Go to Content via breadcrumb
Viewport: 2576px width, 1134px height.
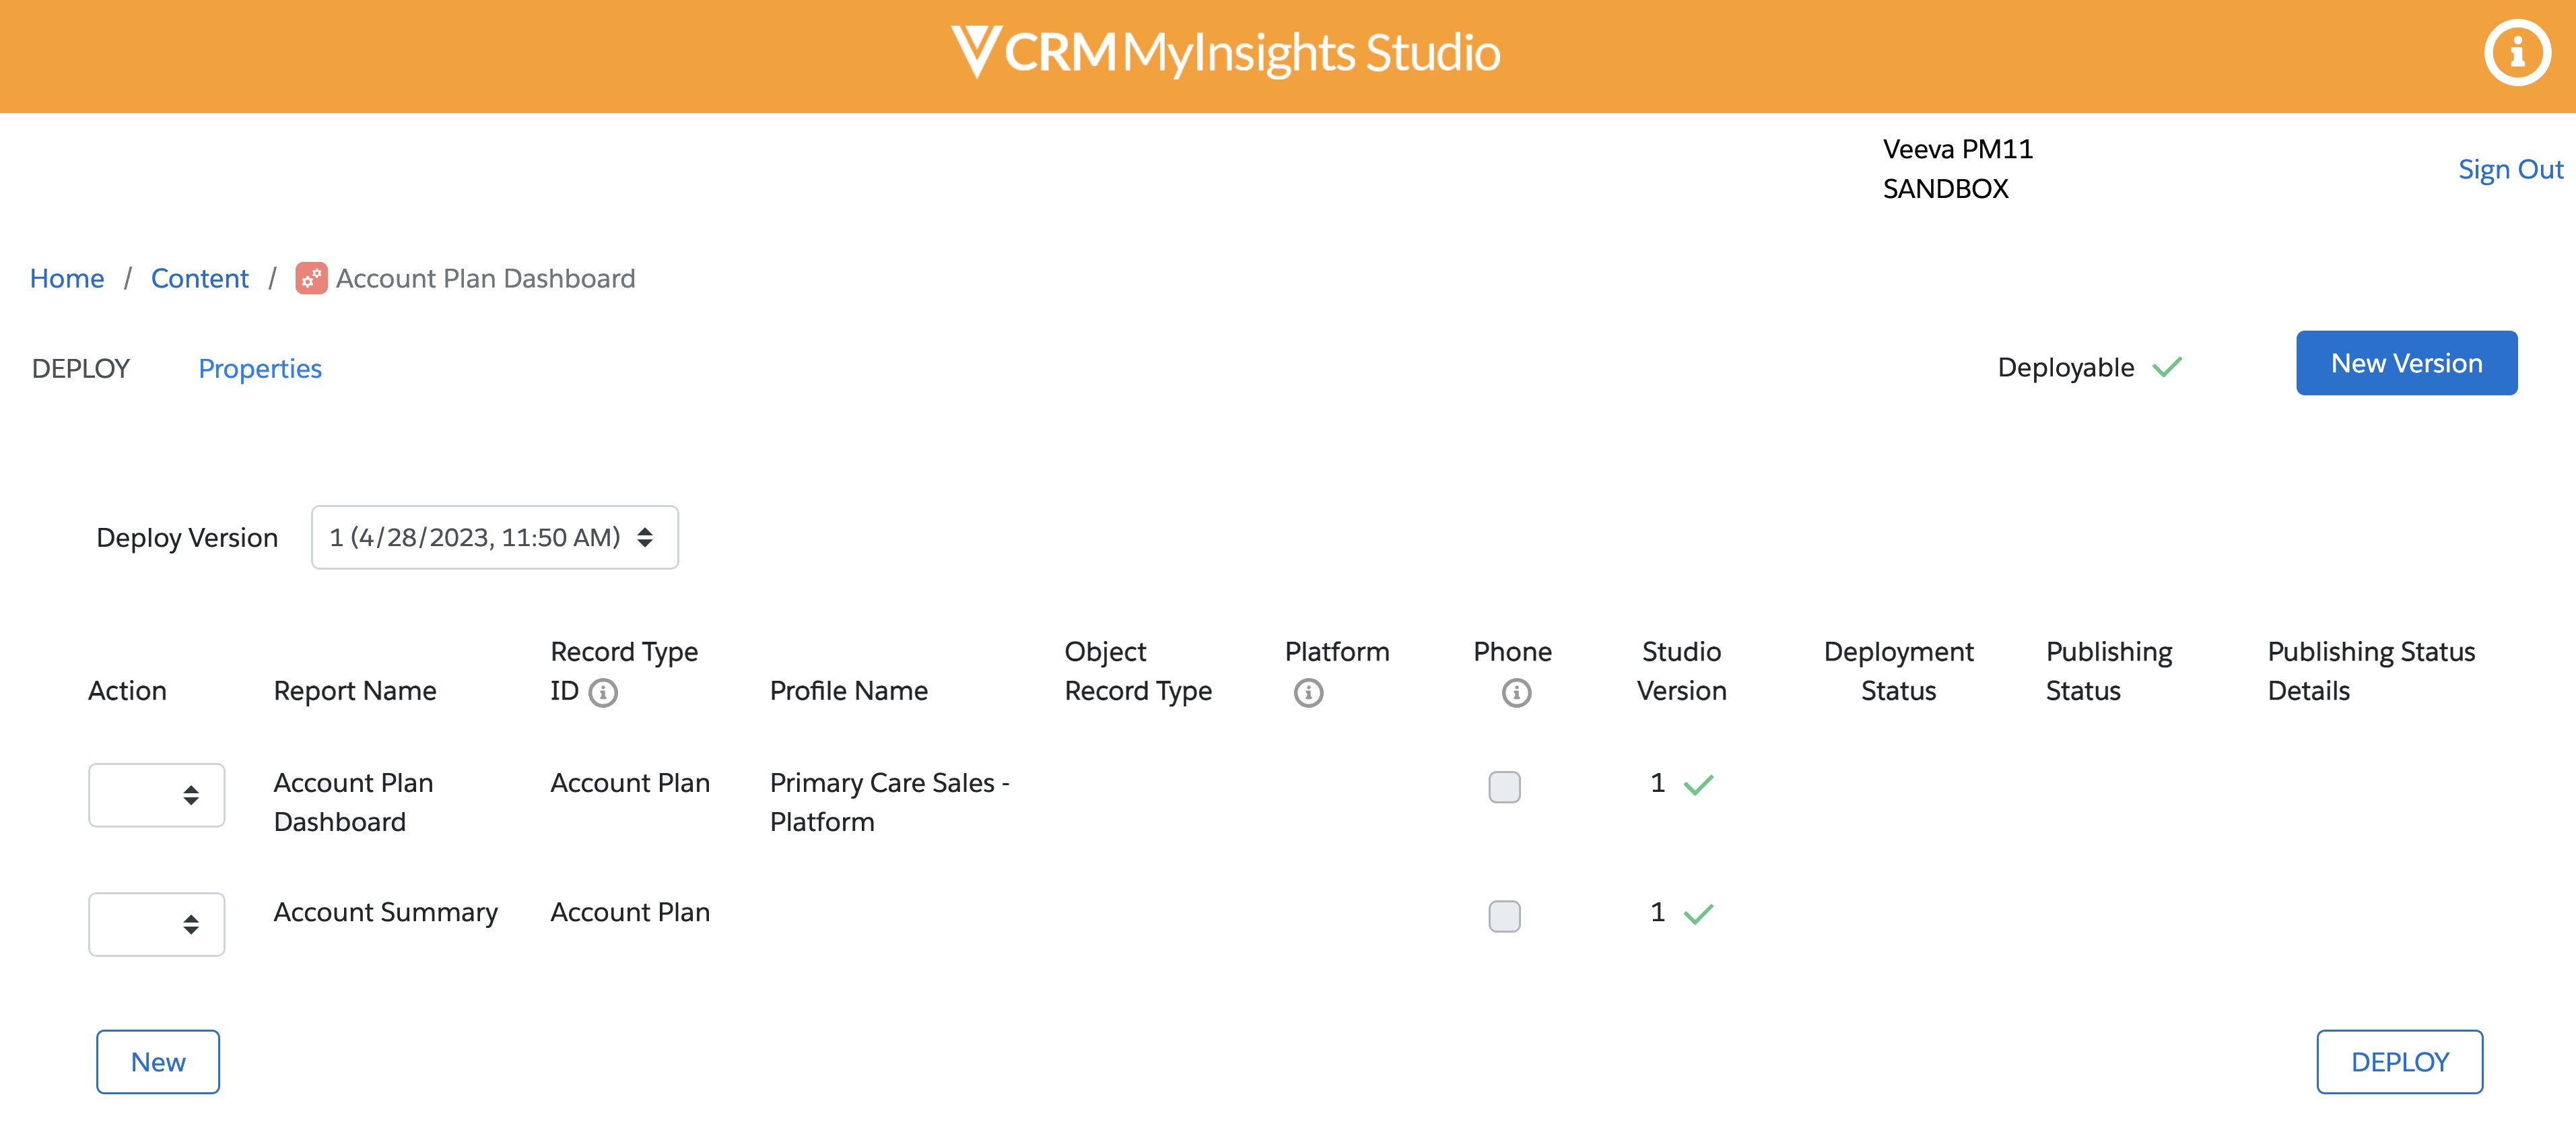coord(200,278)
